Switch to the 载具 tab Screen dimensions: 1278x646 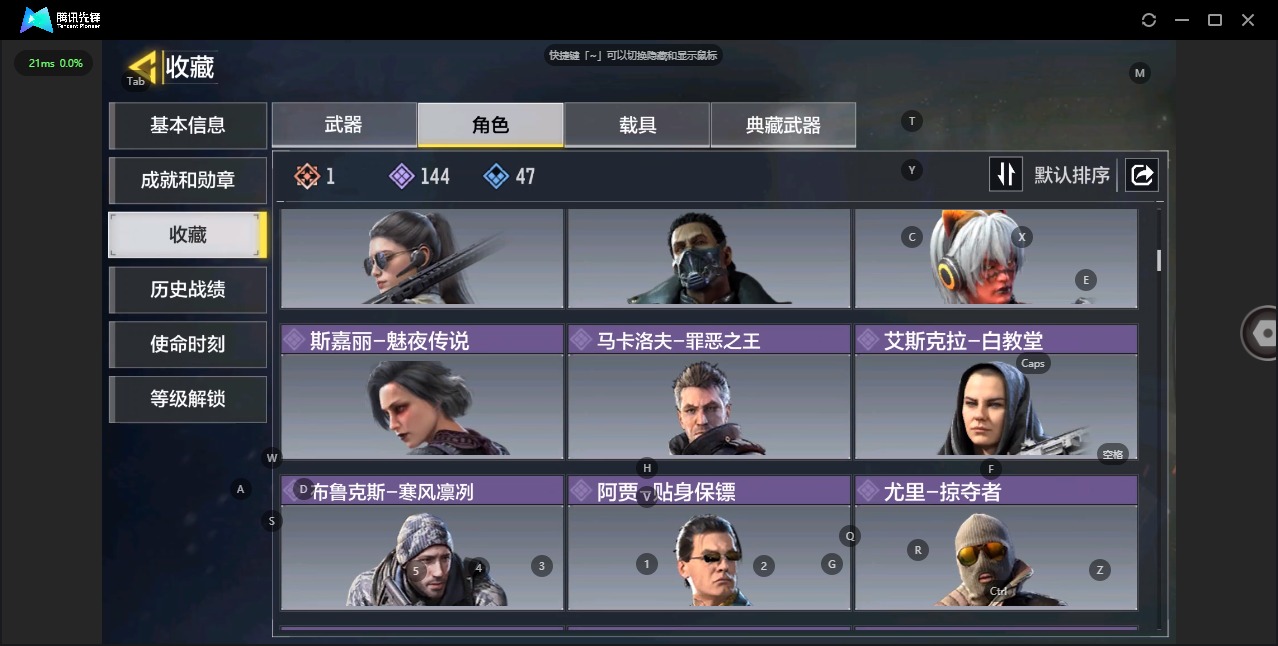click(637, 125)
